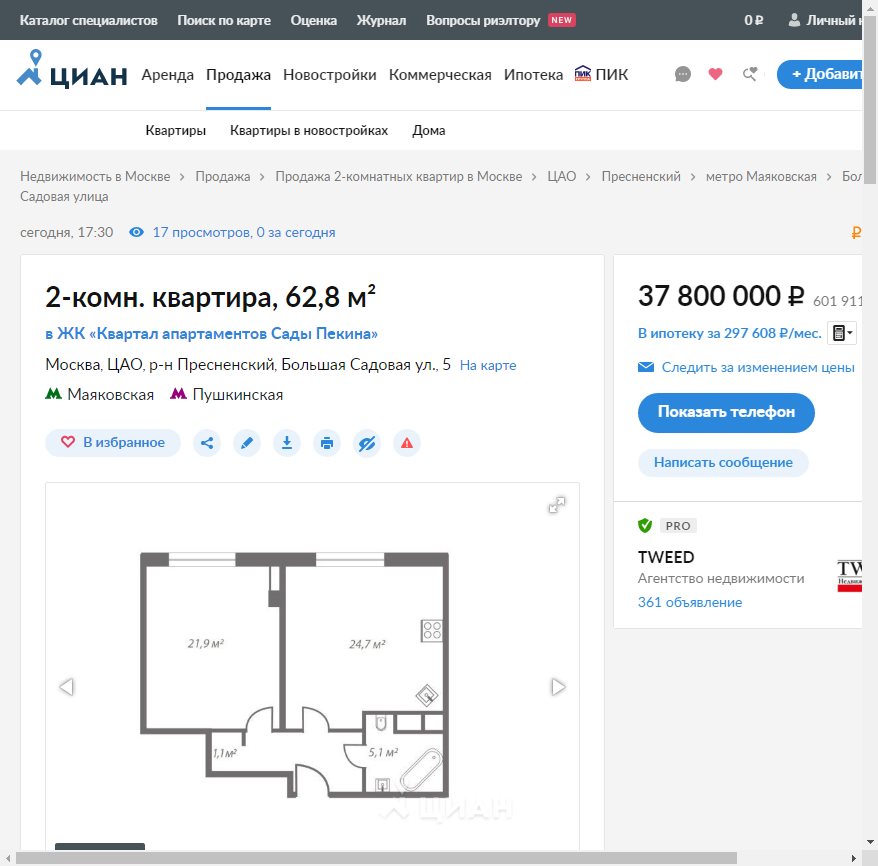Download the listing via download icon

[287, 443]
